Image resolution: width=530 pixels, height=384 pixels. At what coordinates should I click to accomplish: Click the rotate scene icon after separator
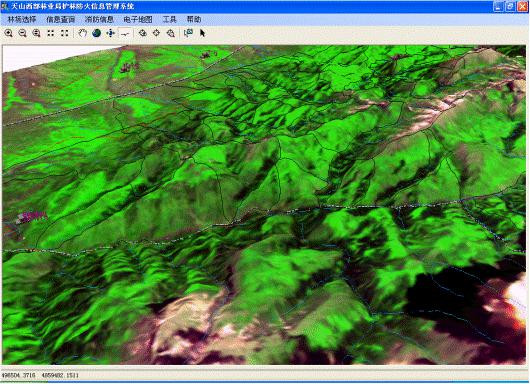pyautogui.click(x=143, y=33)
